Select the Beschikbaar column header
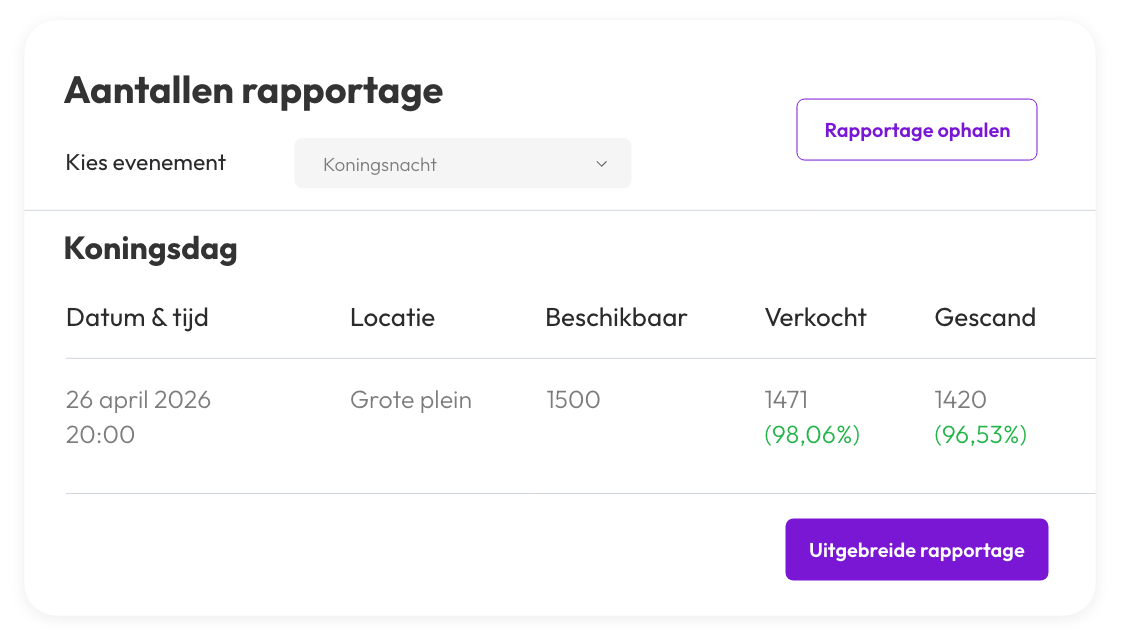The width and height of the screenshot is (1133, 639). point(616,318)
